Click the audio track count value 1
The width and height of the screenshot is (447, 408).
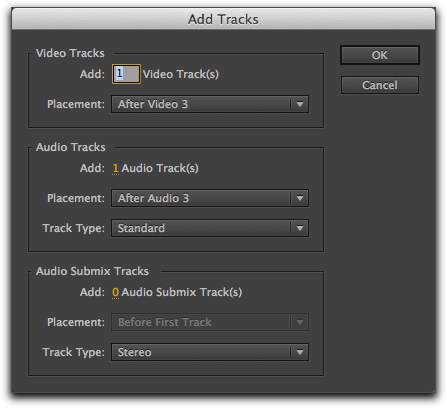tap(115, 168)
